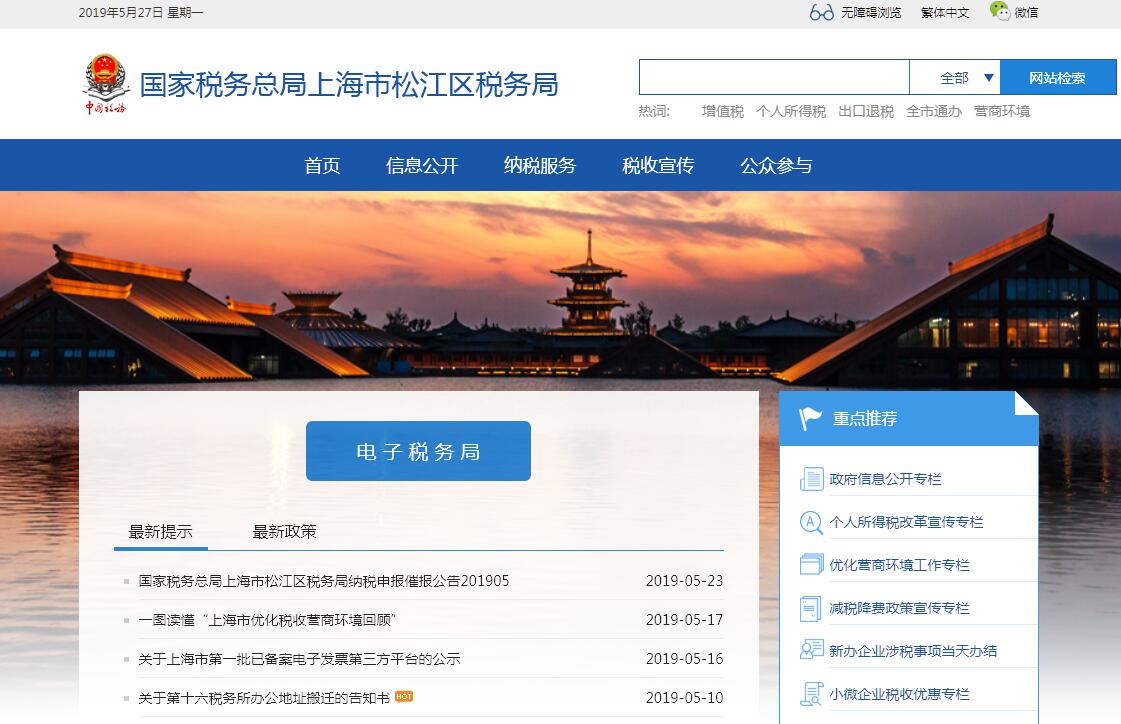
Task: Click the icon beside 小微企业税收优惠专栏
Action: pyautogui.click(x=811, y=694)
